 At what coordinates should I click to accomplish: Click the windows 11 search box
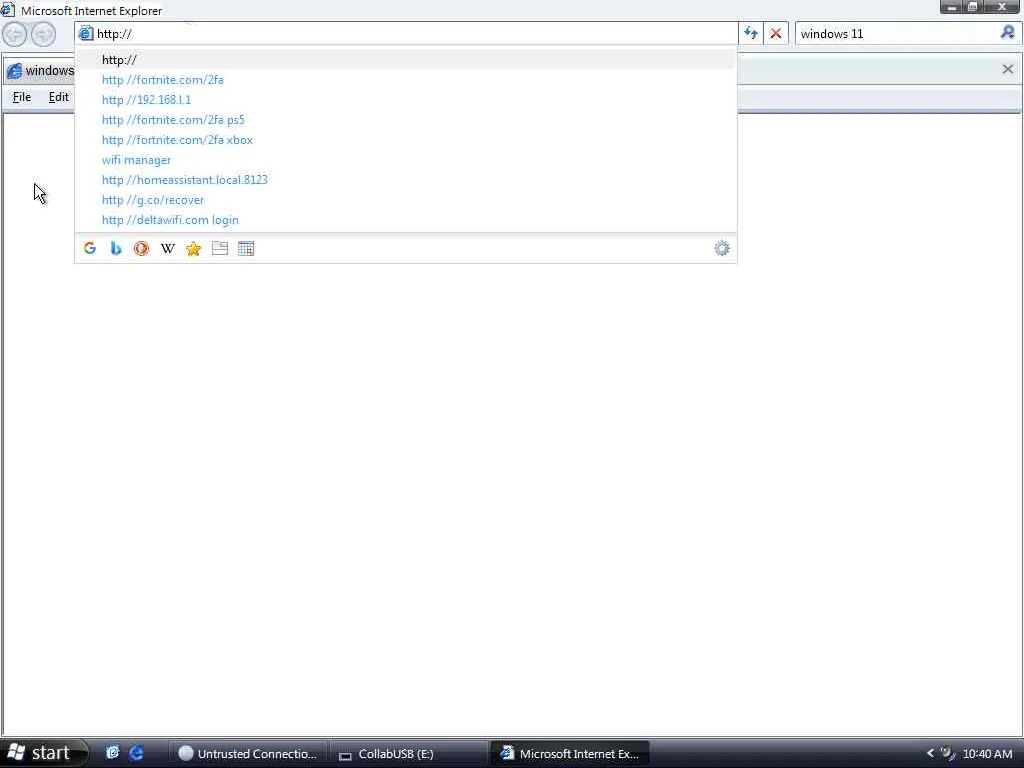pos(897,33)
